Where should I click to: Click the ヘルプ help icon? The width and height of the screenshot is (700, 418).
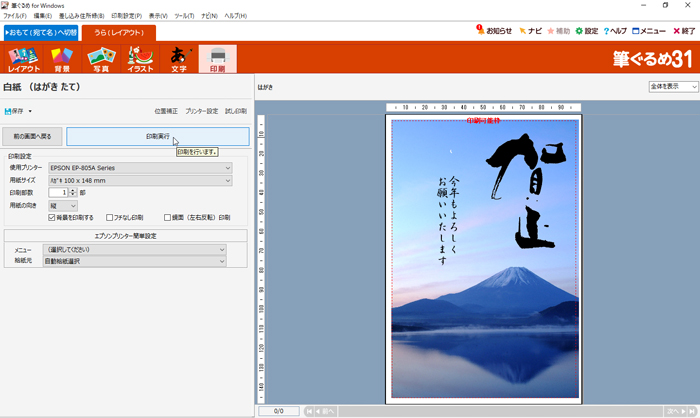click(x=615, y=31)
